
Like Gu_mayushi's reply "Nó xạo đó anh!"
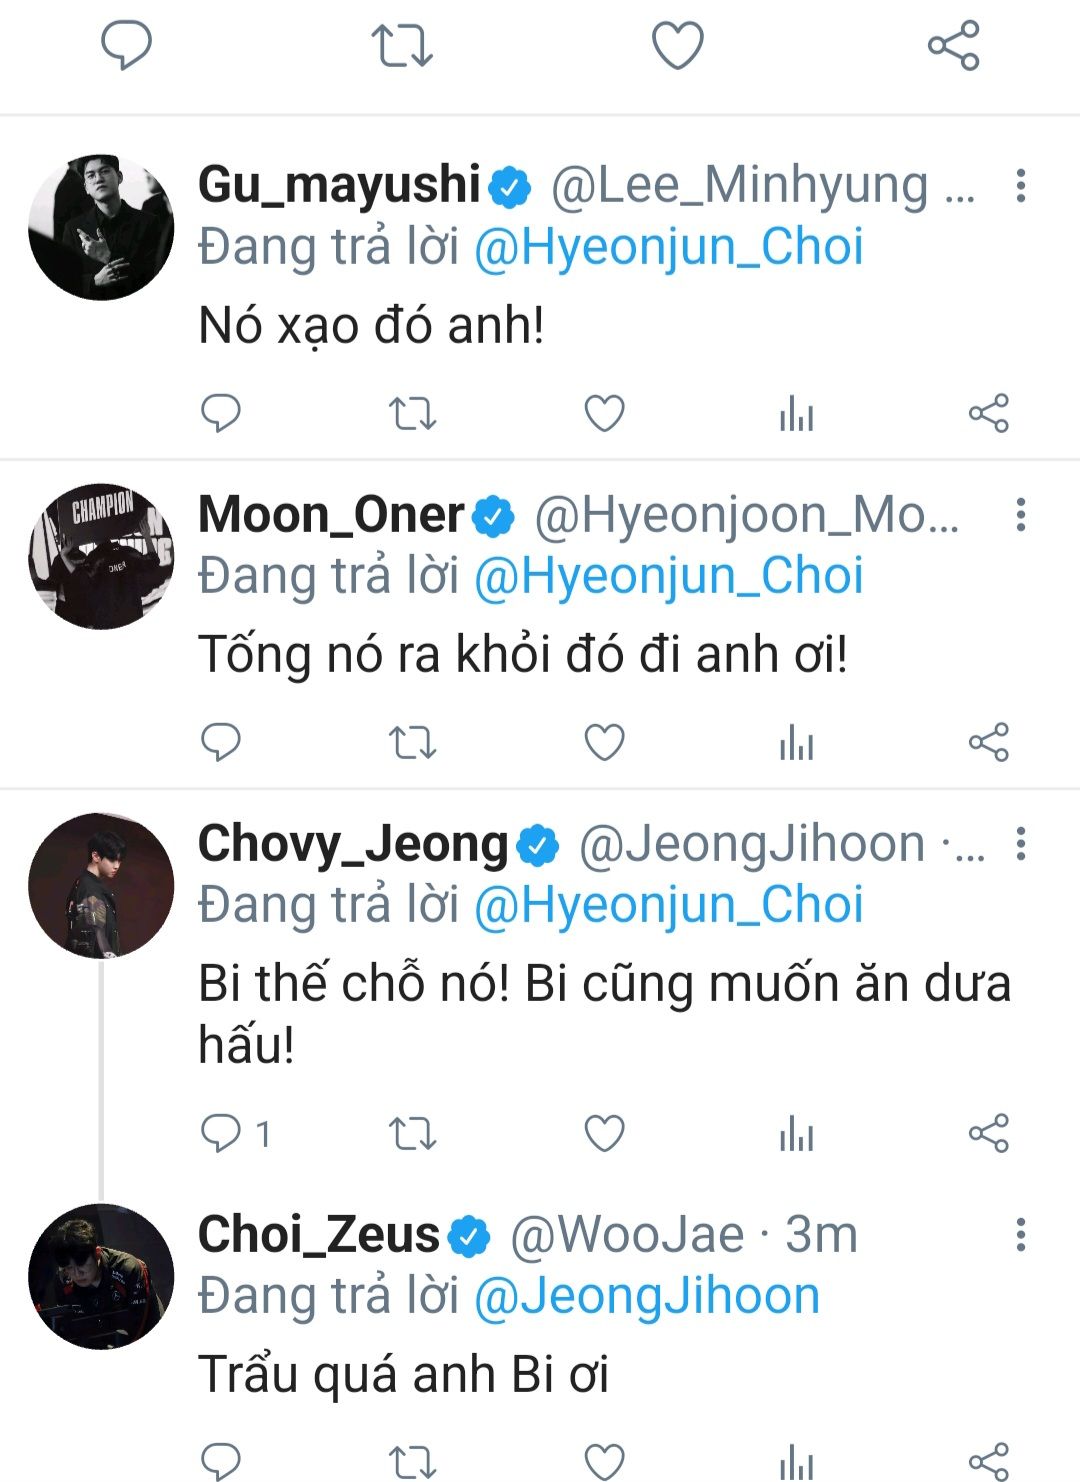coord(604,413)
